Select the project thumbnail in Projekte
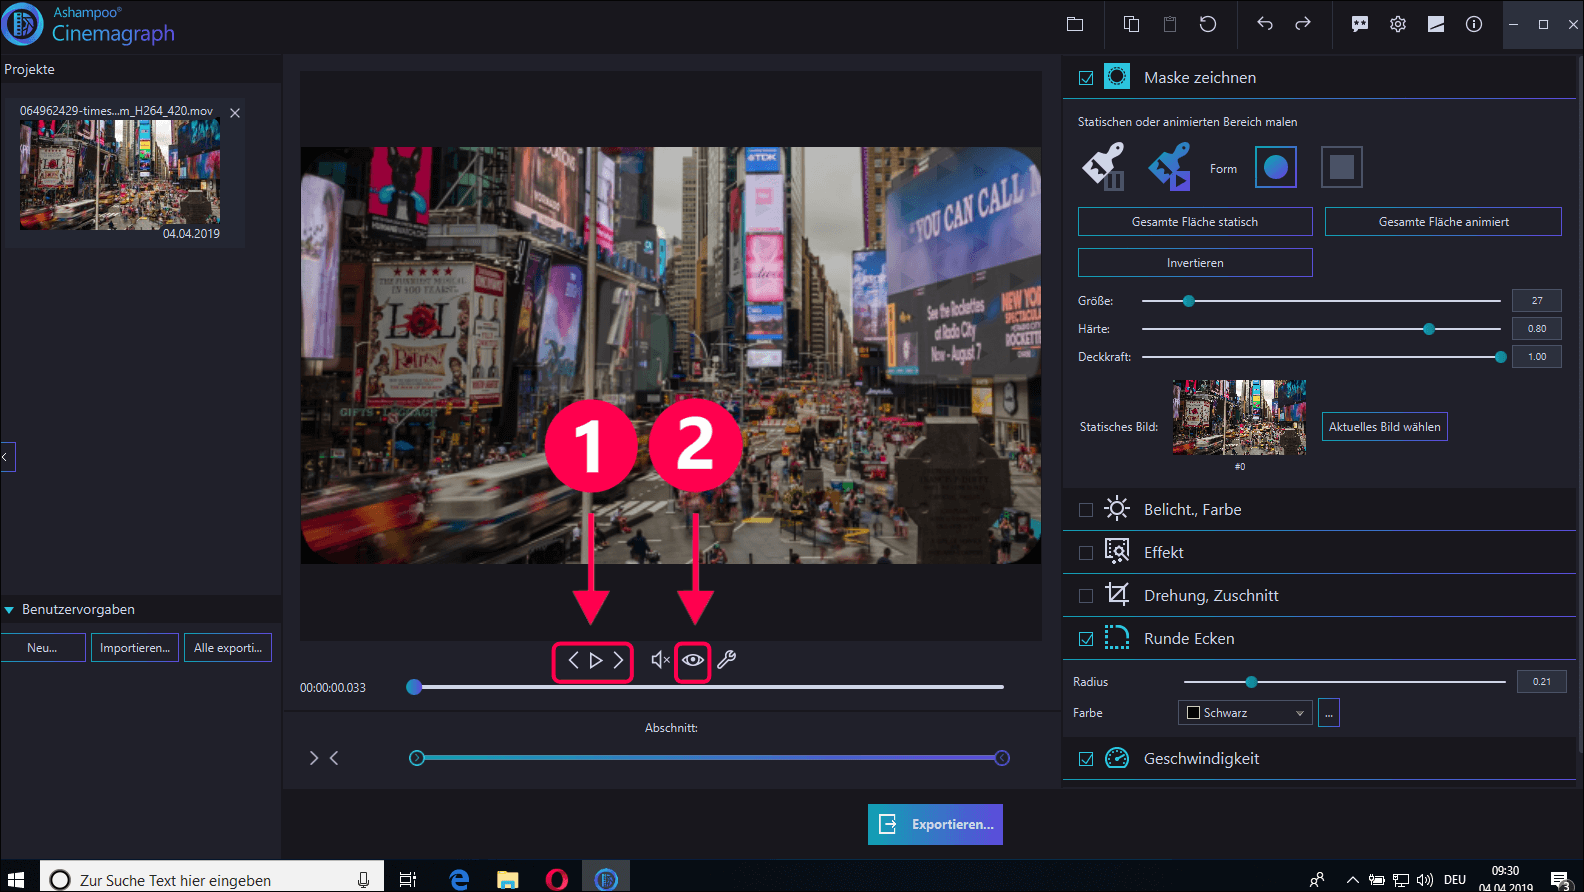1584x892 pixels. (x=120, y=175)
